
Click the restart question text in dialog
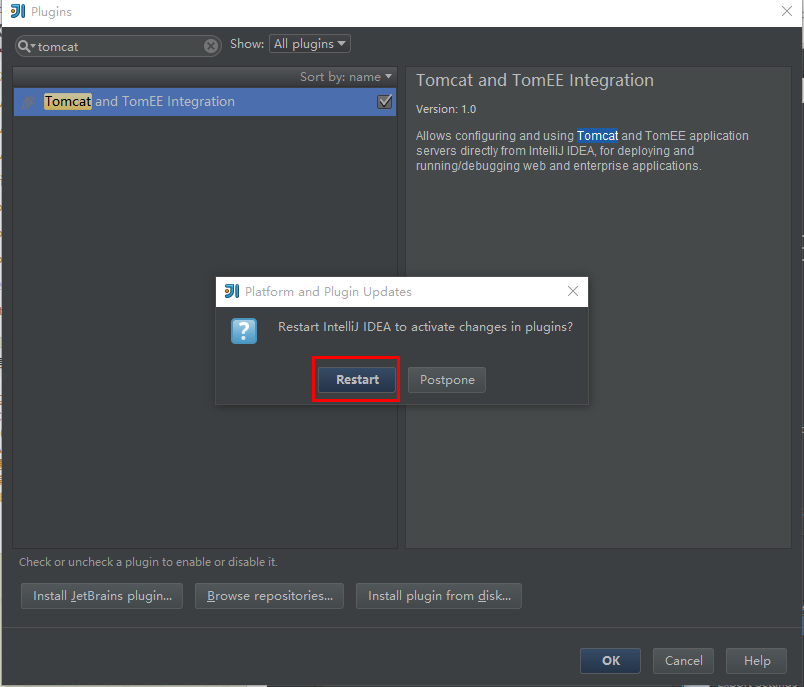(x=425, y=327)
